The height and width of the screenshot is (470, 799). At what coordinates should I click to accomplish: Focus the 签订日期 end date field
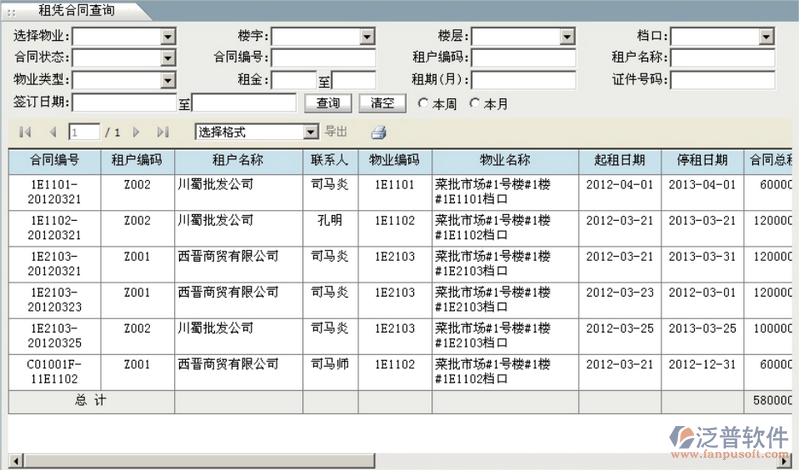[x=244, y=102]
